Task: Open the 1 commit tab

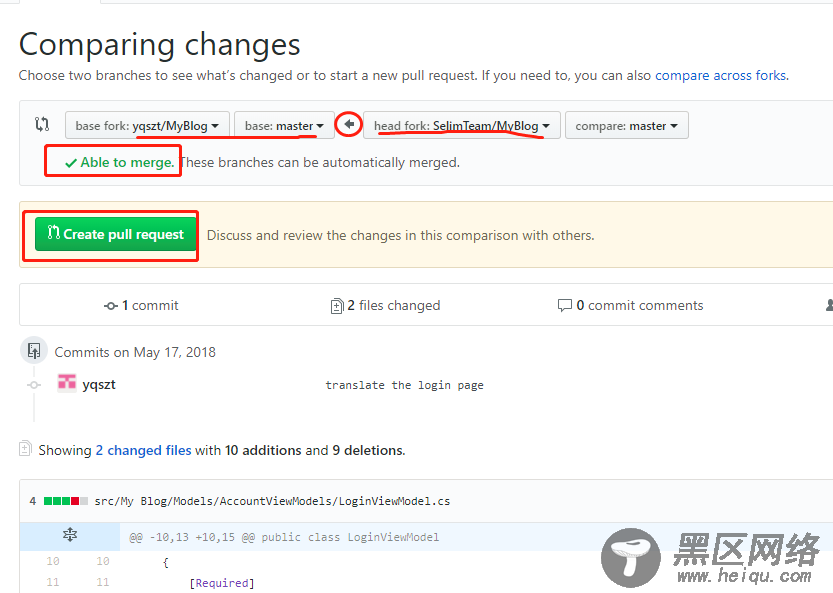Action: (x=141, y=306)
